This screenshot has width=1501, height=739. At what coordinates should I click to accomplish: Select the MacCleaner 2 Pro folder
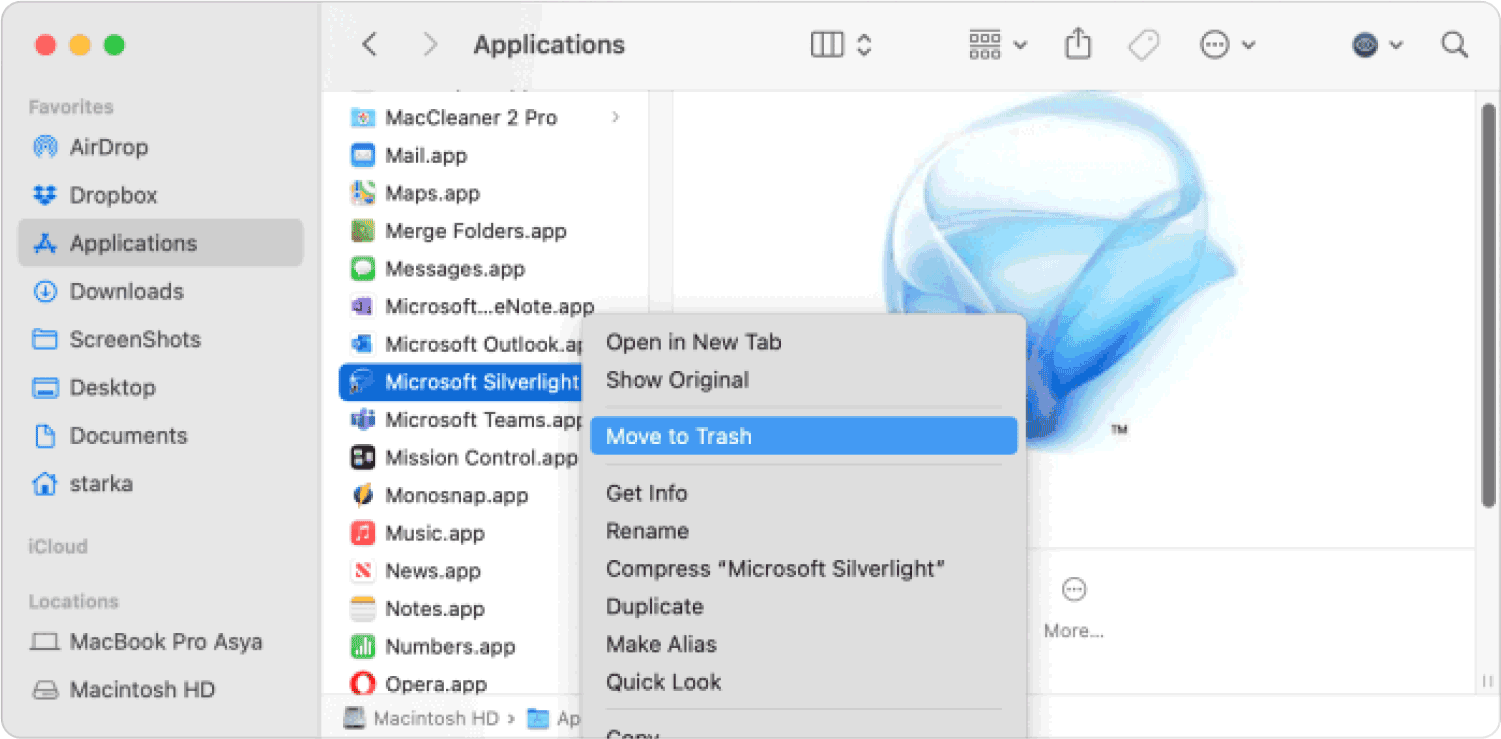coord(471,117)
